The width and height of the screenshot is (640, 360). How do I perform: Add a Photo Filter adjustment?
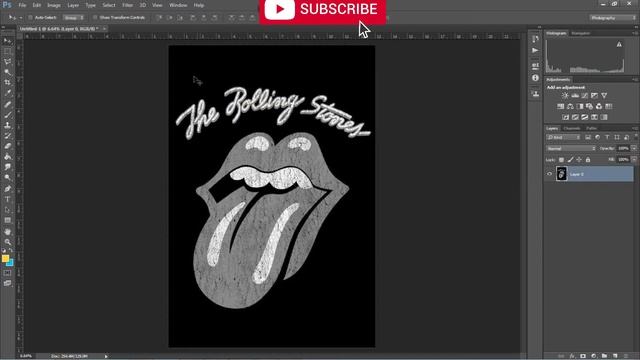coord(589,107)
